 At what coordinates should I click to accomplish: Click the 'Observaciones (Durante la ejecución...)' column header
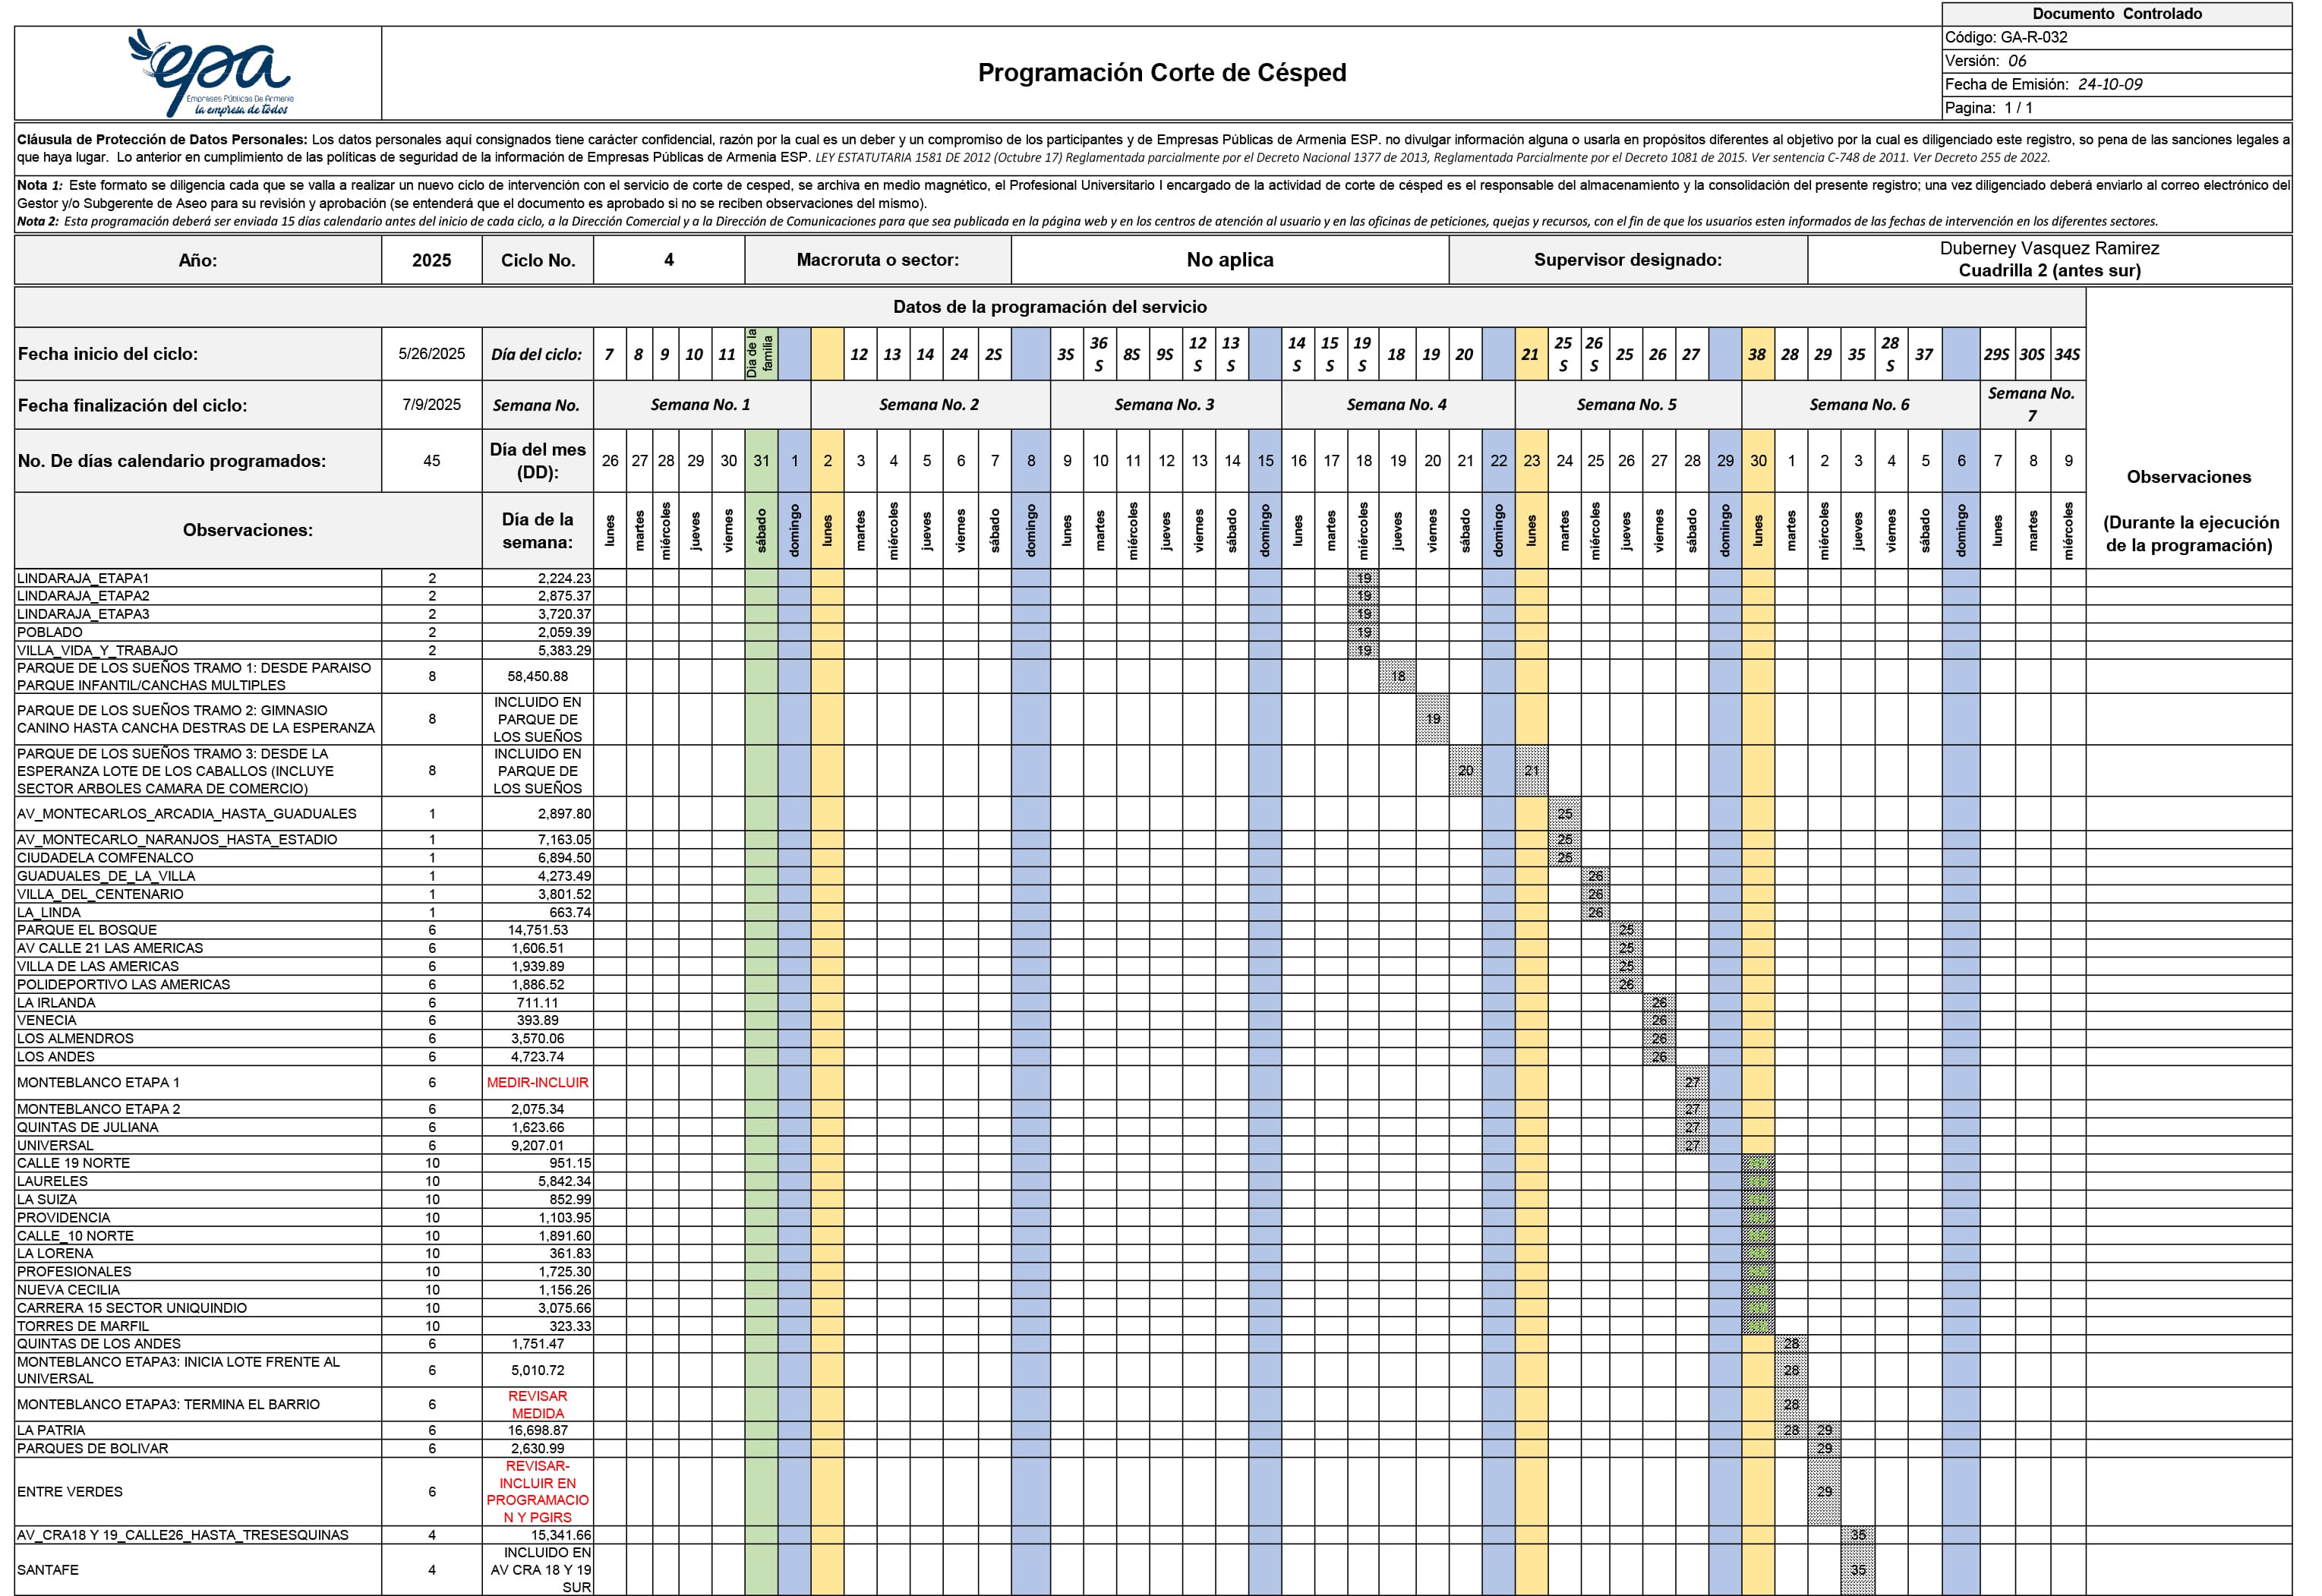[x=2189, y=510]
